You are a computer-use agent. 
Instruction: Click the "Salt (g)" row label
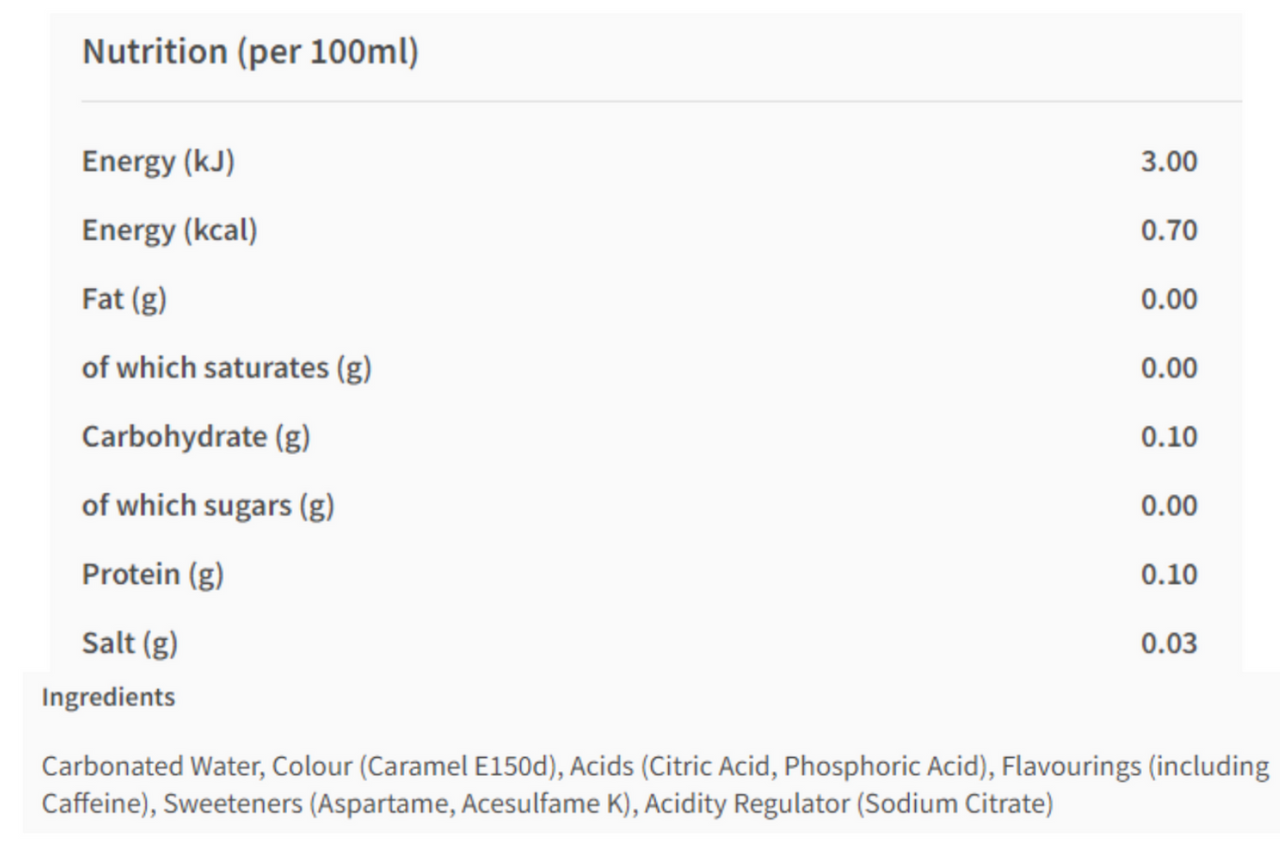click(x=129, y=645)
